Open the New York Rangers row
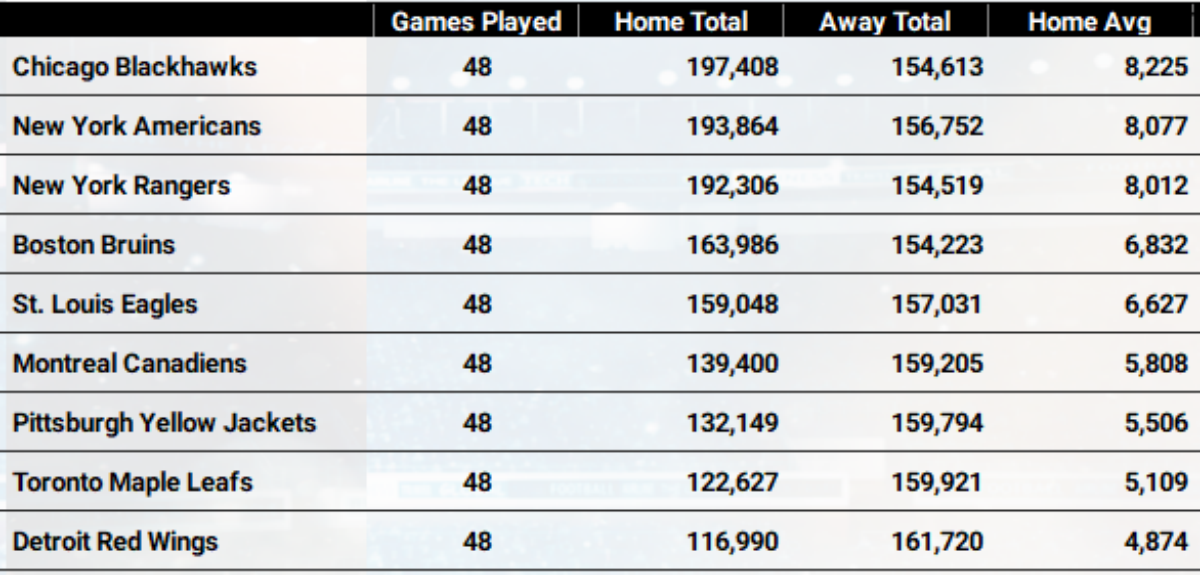Viewport: 1200px width, 575px height. pyautogui.click(x=121, y=186)
